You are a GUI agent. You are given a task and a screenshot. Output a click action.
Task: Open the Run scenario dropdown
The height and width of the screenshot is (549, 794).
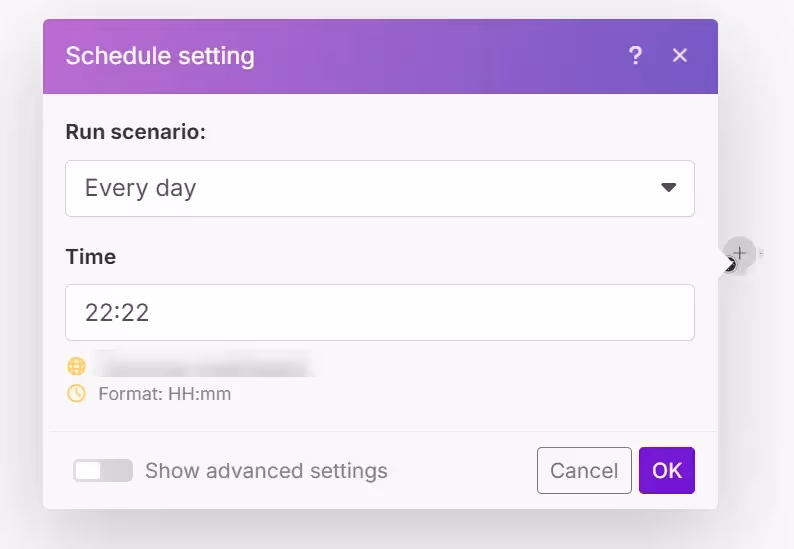380,188
